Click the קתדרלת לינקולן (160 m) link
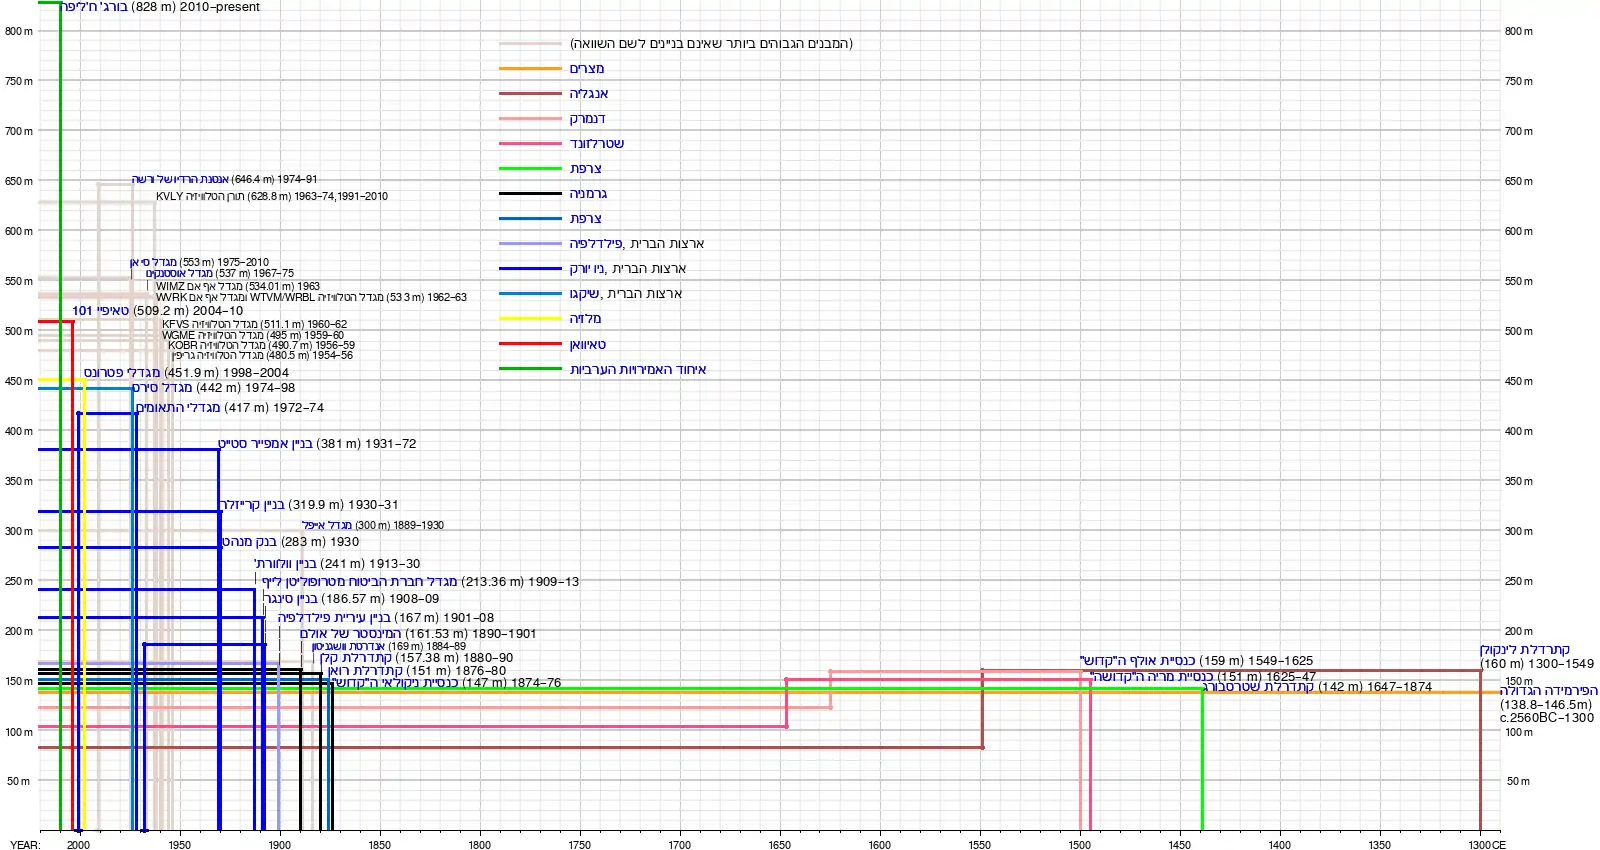 point(1524,649)
